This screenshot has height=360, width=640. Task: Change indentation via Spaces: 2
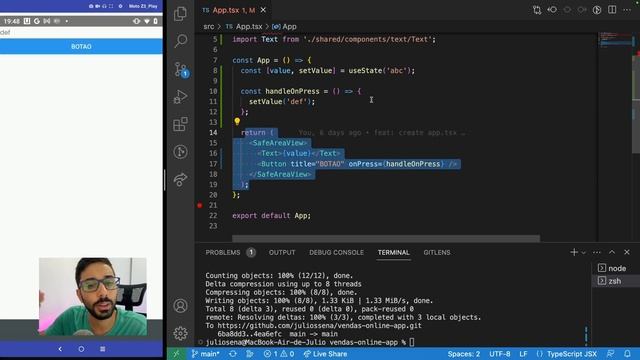click(464, 354)
